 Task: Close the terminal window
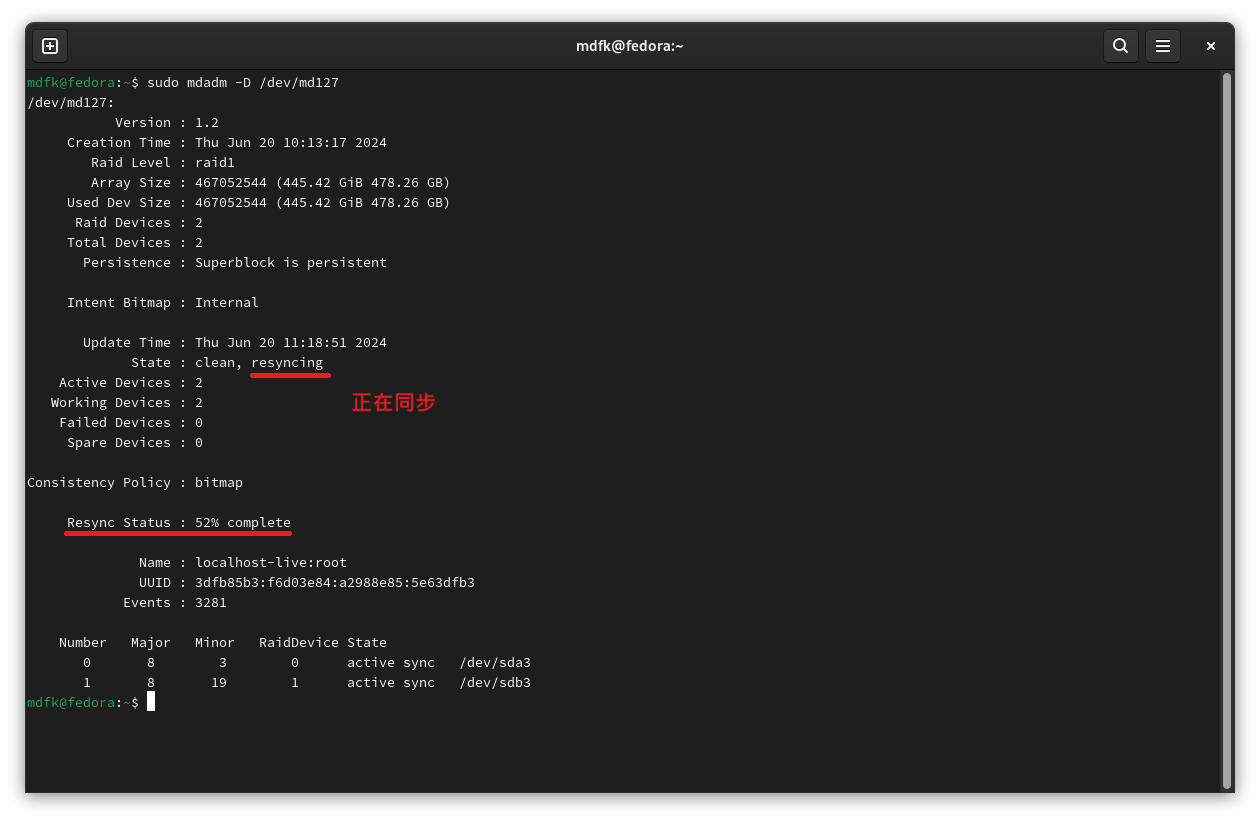coord(1211,46)
